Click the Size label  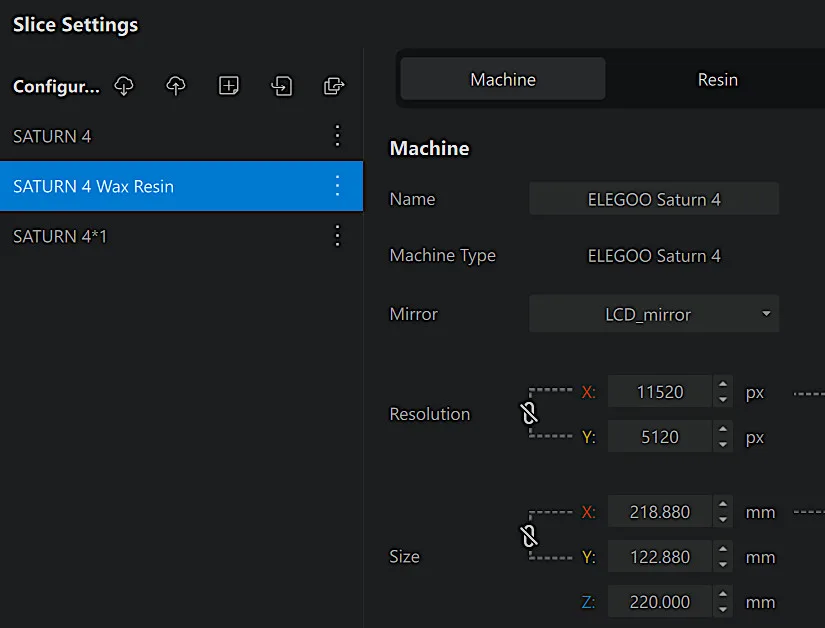[404, 556]
